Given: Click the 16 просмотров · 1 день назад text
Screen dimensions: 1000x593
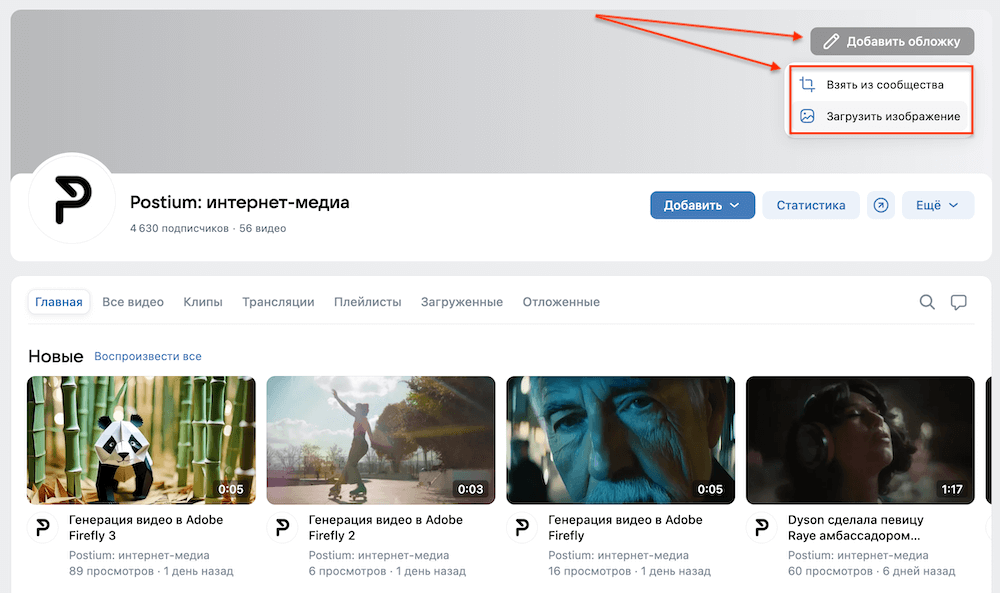Looking at the screenshot, I should coord(629,571).
